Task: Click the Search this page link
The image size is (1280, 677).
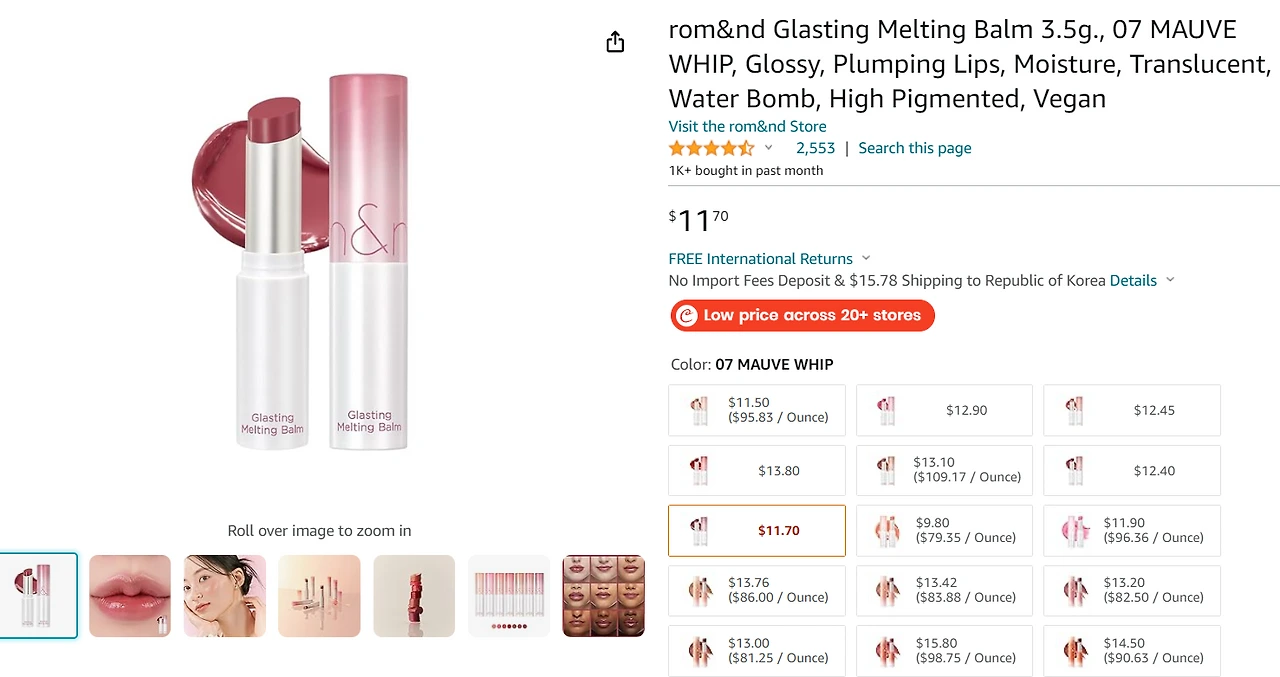Action: click(915, 148)
